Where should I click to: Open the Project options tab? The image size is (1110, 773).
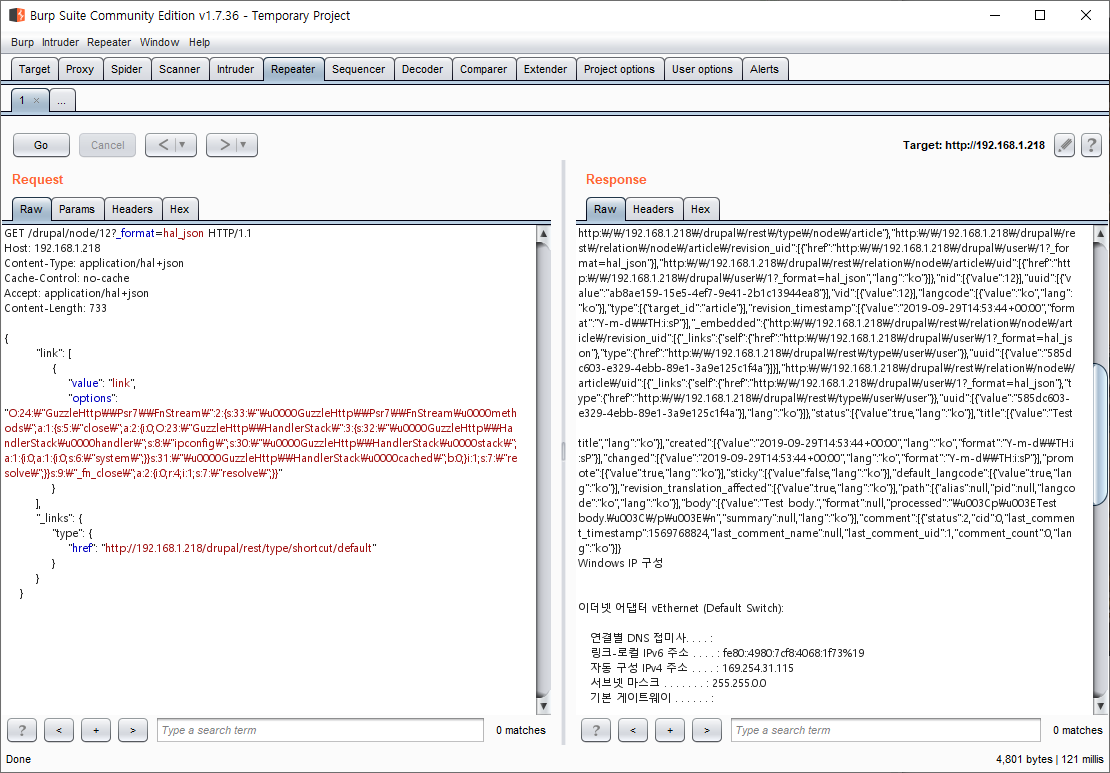[619, 69]
